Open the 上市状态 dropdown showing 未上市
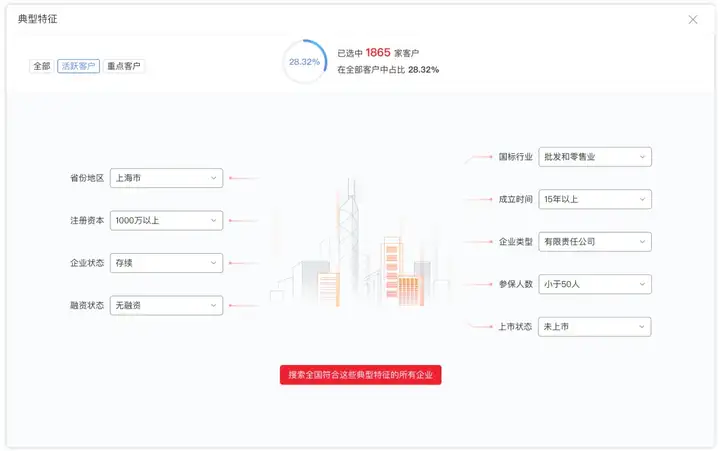The image size is (720, 451). coord(595,327)
